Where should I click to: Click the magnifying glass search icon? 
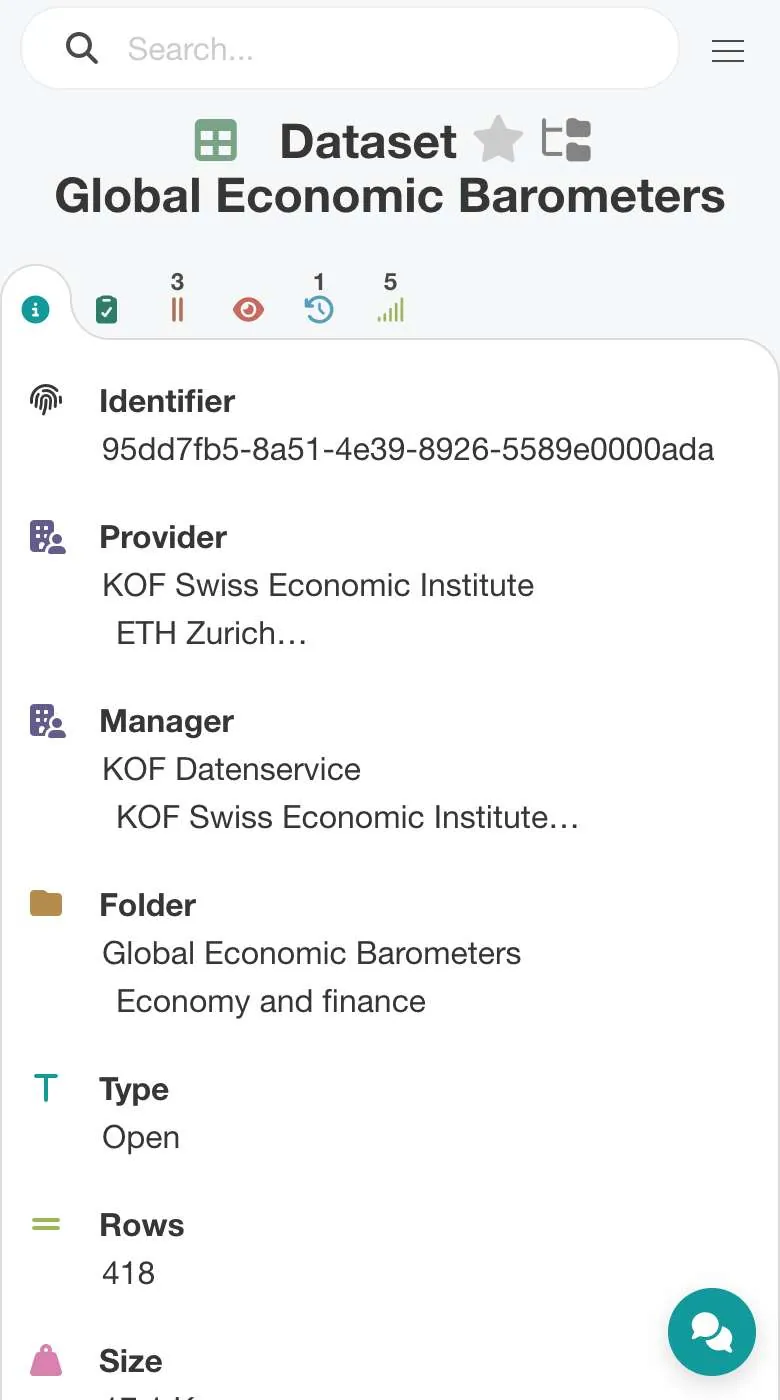point(82,48)
